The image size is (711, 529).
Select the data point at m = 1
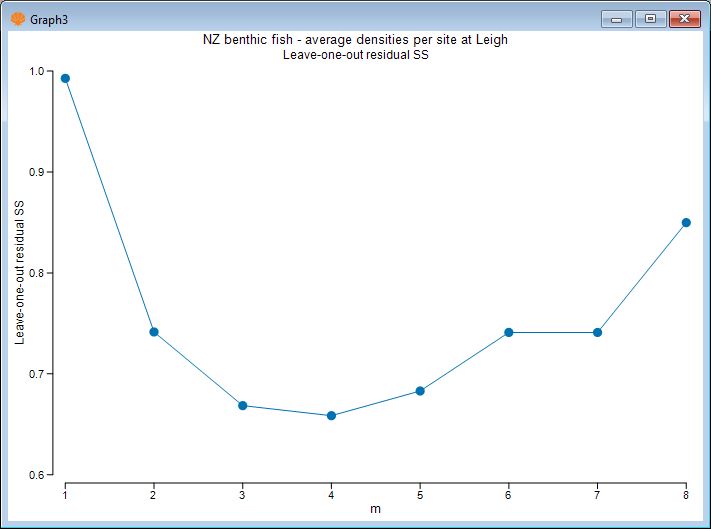tap(65, 78)
